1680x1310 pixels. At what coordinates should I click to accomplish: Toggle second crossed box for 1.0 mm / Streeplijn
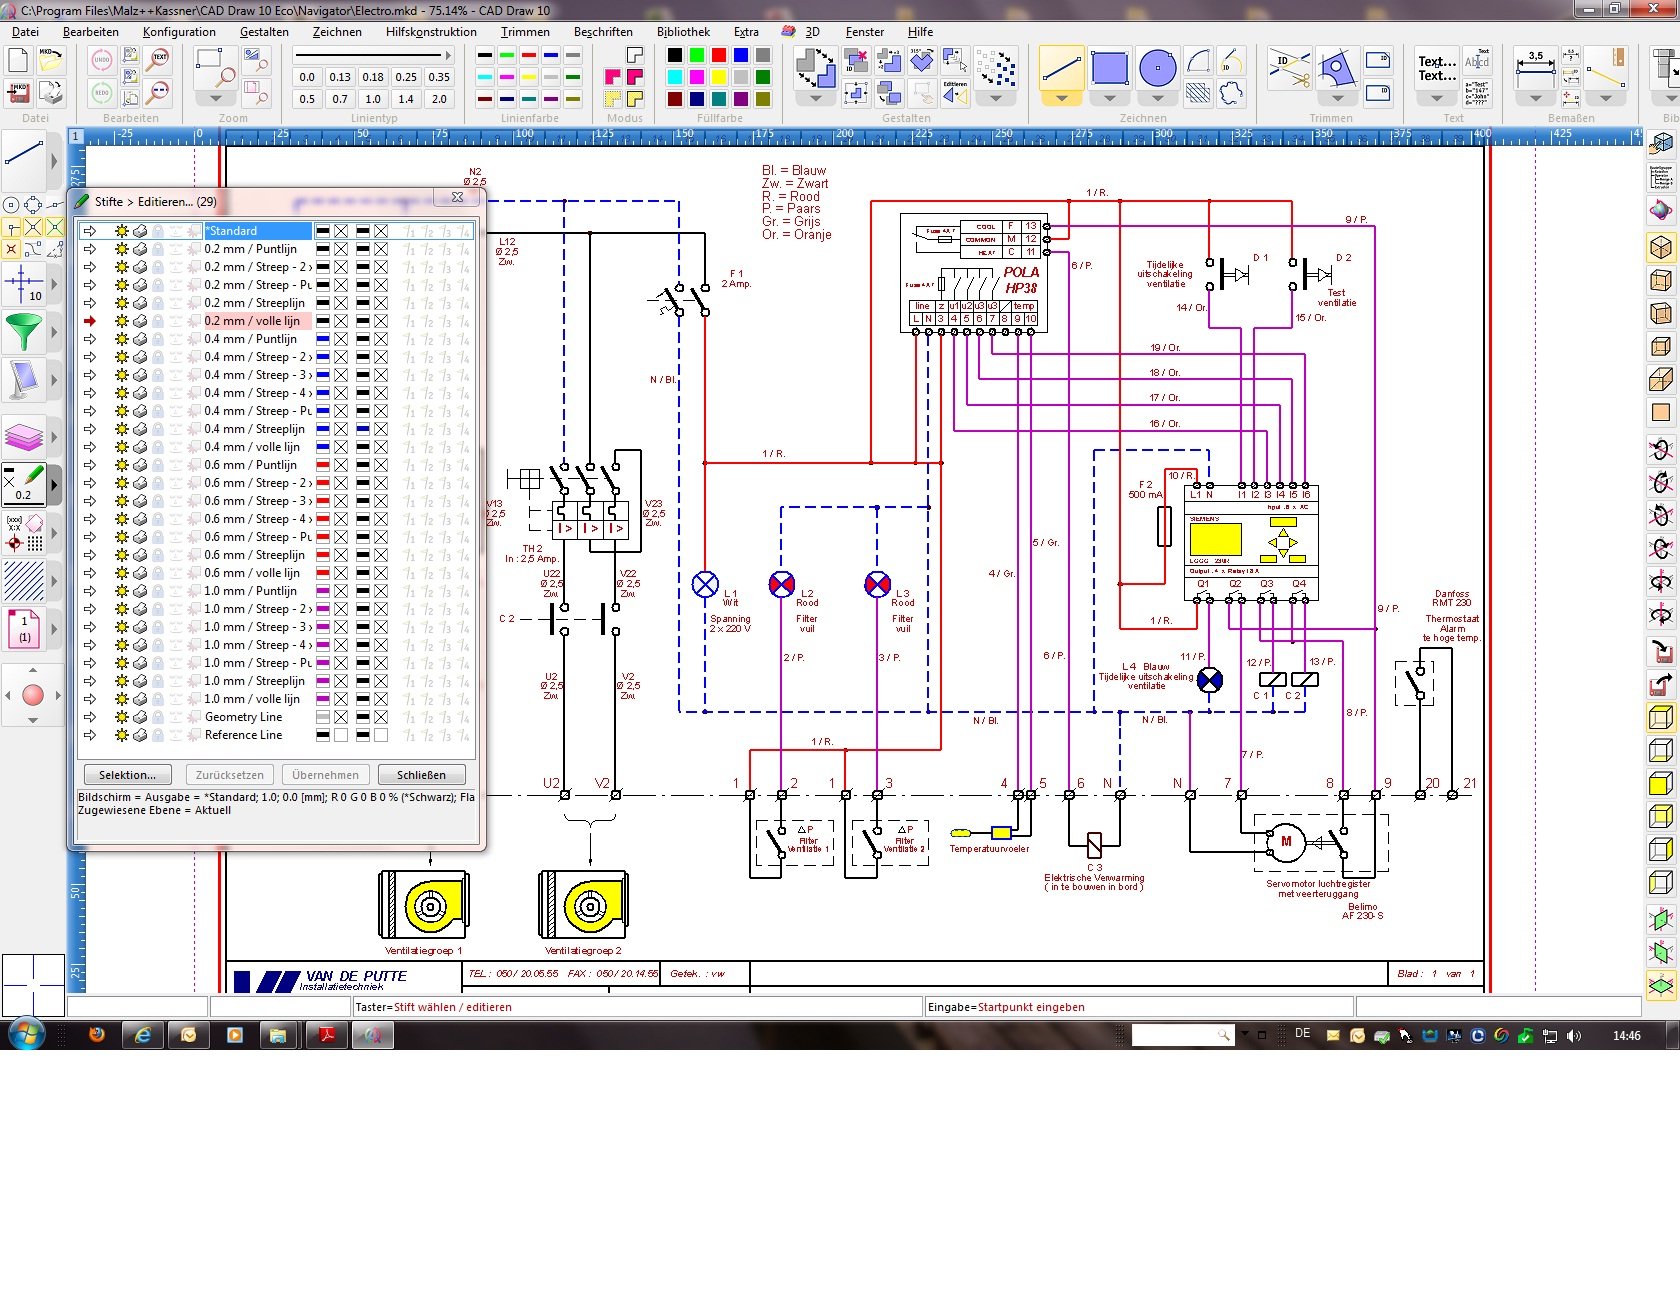pyautogui.click(x=381, y=681)
